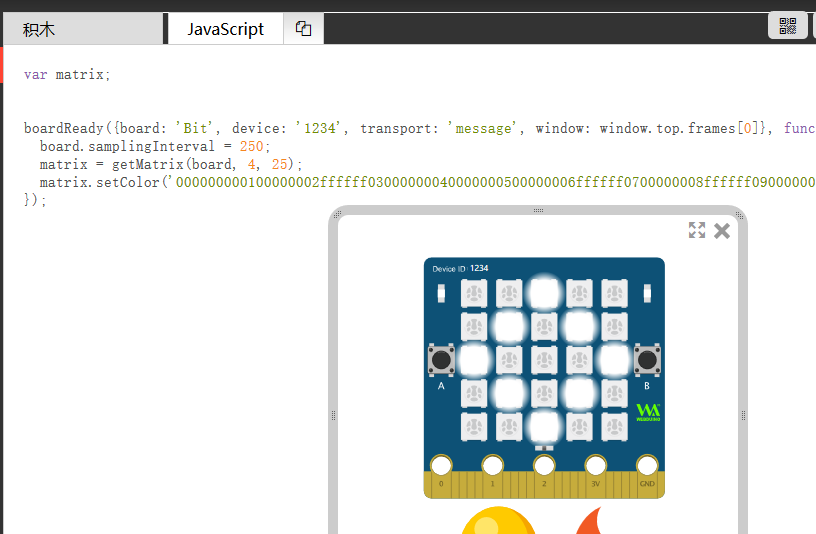
Task: Click the lit LED in bottom row center
Action: pos(544,427)
